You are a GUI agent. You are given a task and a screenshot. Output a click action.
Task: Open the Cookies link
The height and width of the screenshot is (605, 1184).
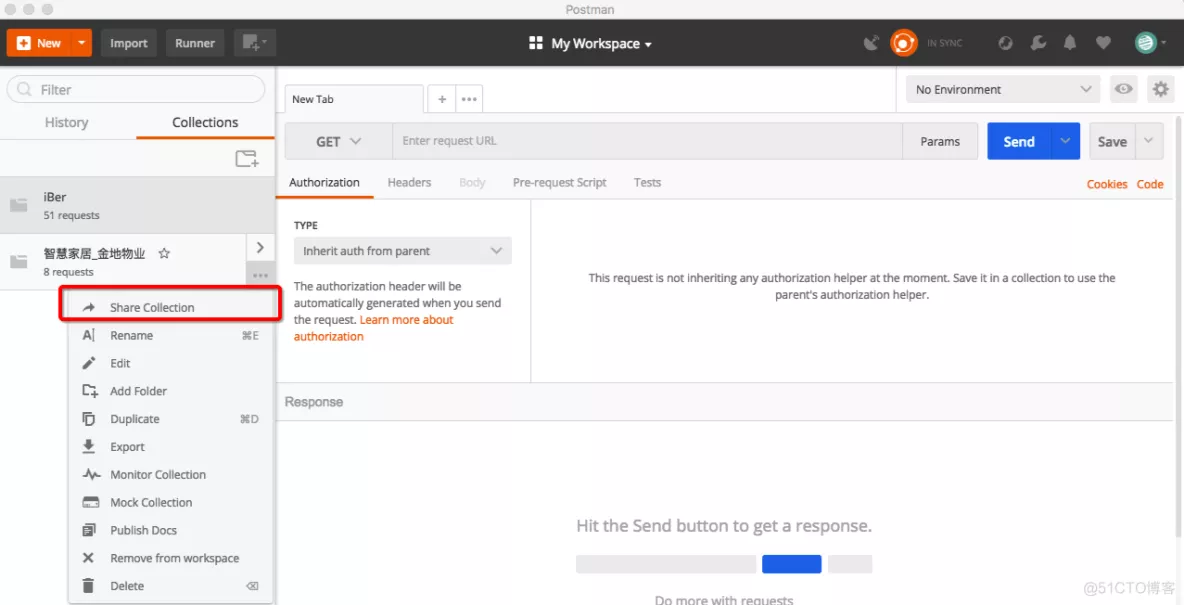pos(1107,184)
